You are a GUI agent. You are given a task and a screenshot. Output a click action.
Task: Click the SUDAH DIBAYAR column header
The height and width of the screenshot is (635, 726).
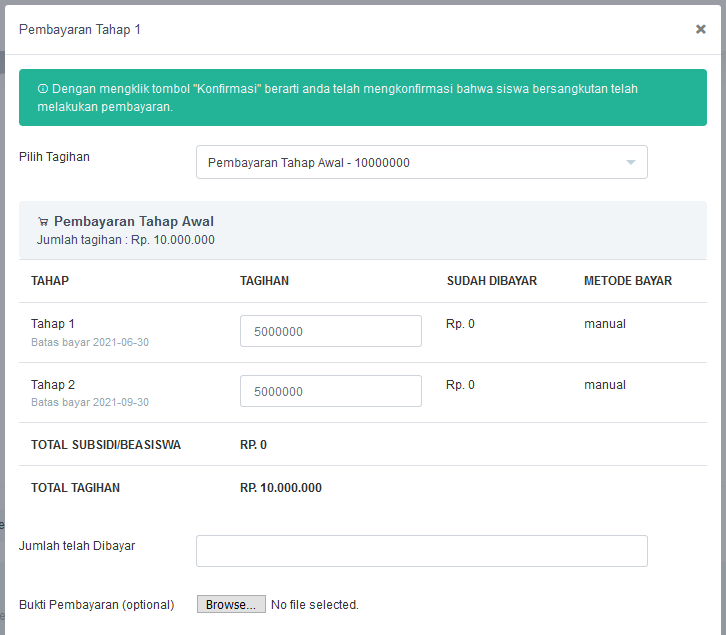[491, 281]
